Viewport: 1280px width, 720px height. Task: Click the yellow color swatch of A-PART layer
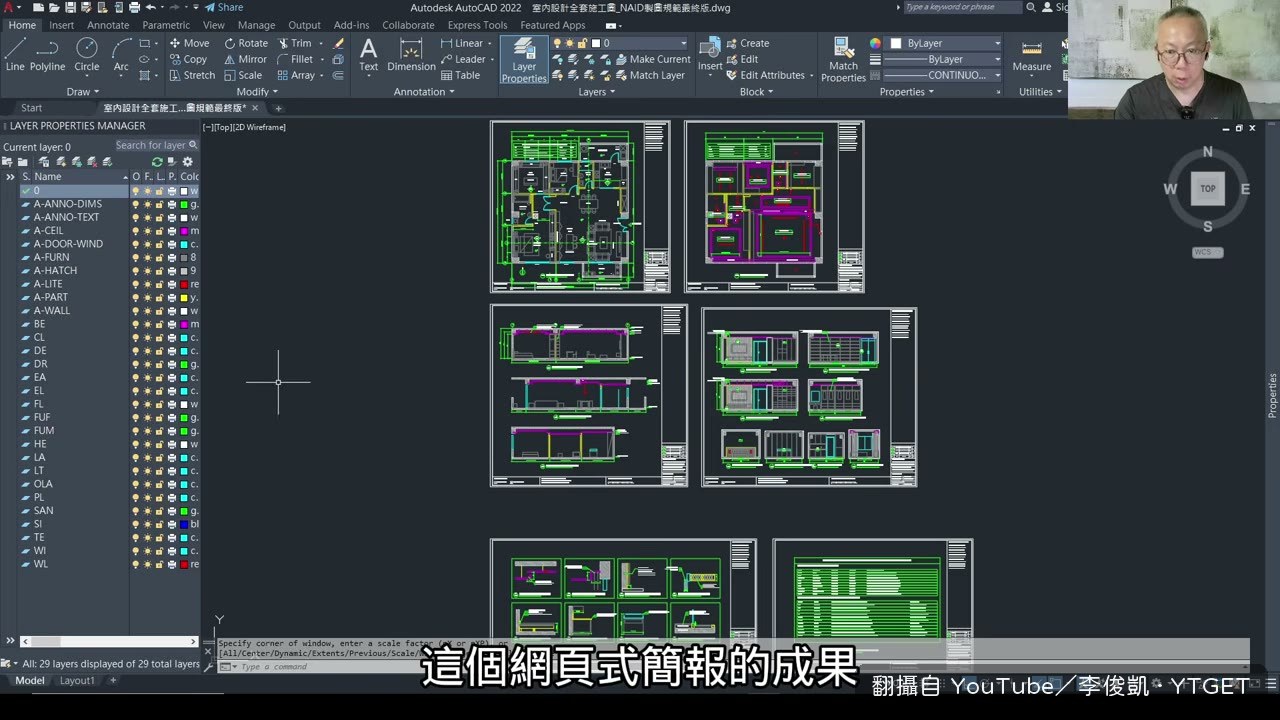pyautogui.click(x=184, y=298)
